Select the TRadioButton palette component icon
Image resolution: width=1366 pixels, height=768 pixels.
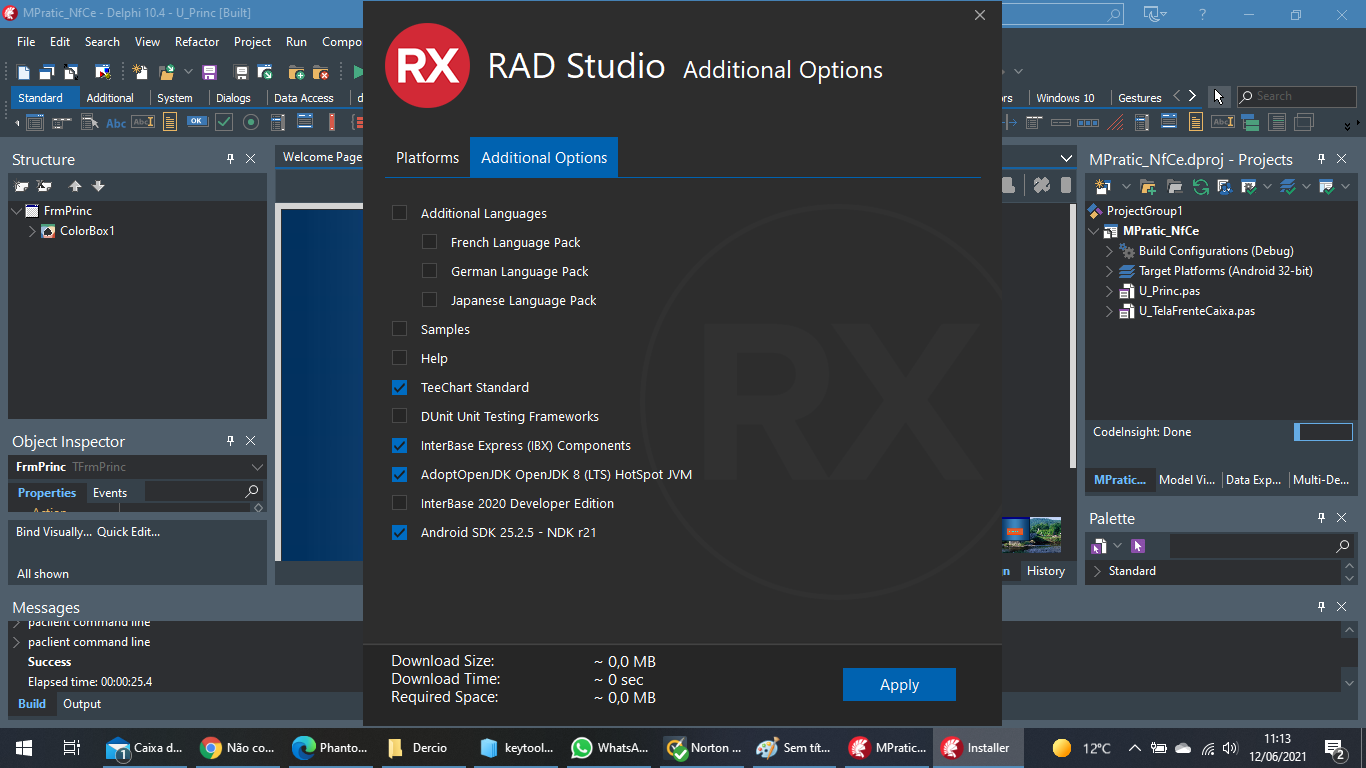point(251,122)
